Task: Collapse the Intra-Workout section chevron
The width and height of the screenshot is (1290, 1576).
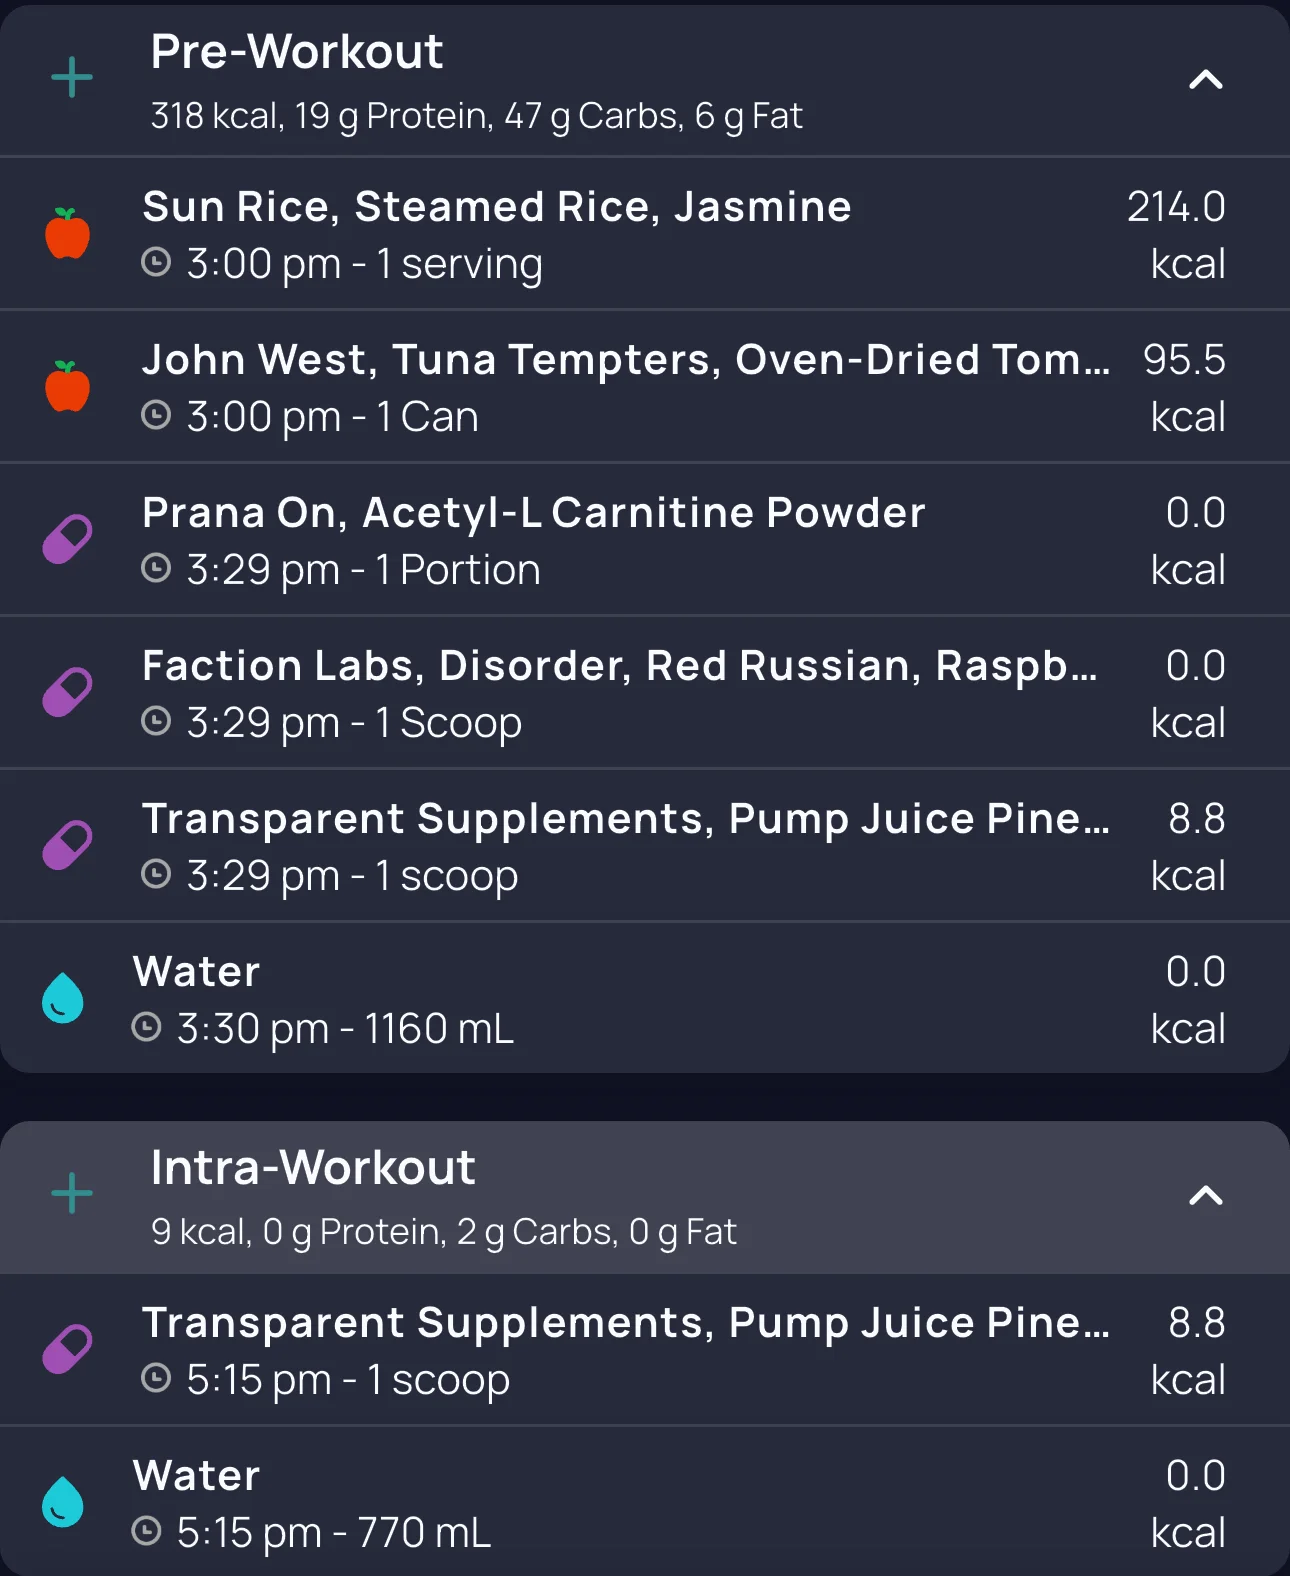Action: pyautogui.click(x=1205, y=1196)
